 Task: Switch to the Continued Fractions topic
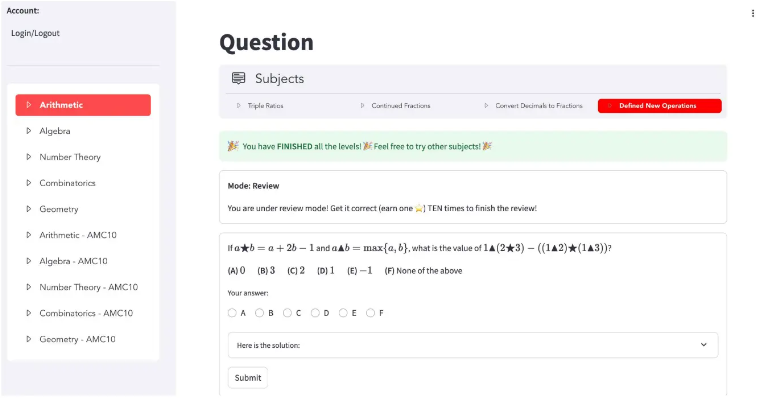[400, 106]
